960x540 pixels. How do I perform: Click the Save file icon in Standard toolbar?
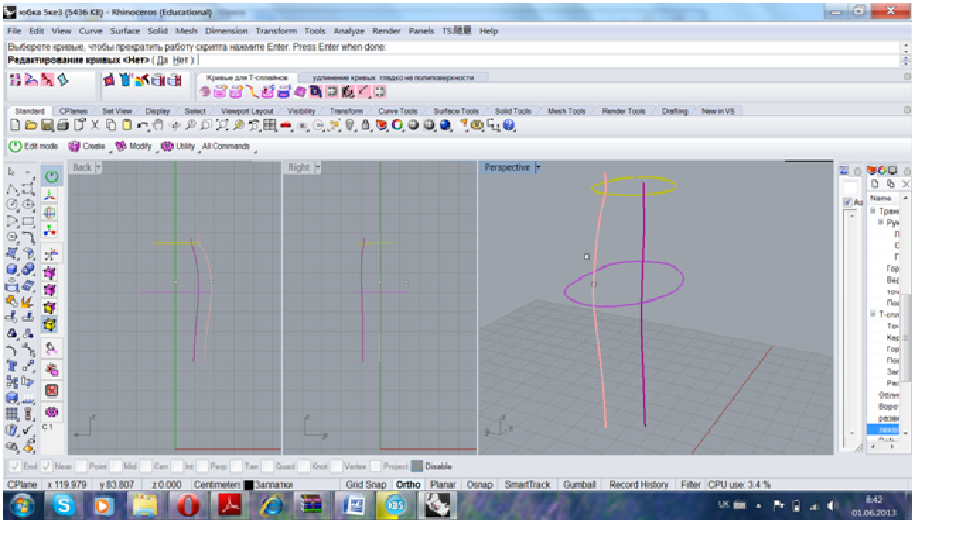(45, 125)
